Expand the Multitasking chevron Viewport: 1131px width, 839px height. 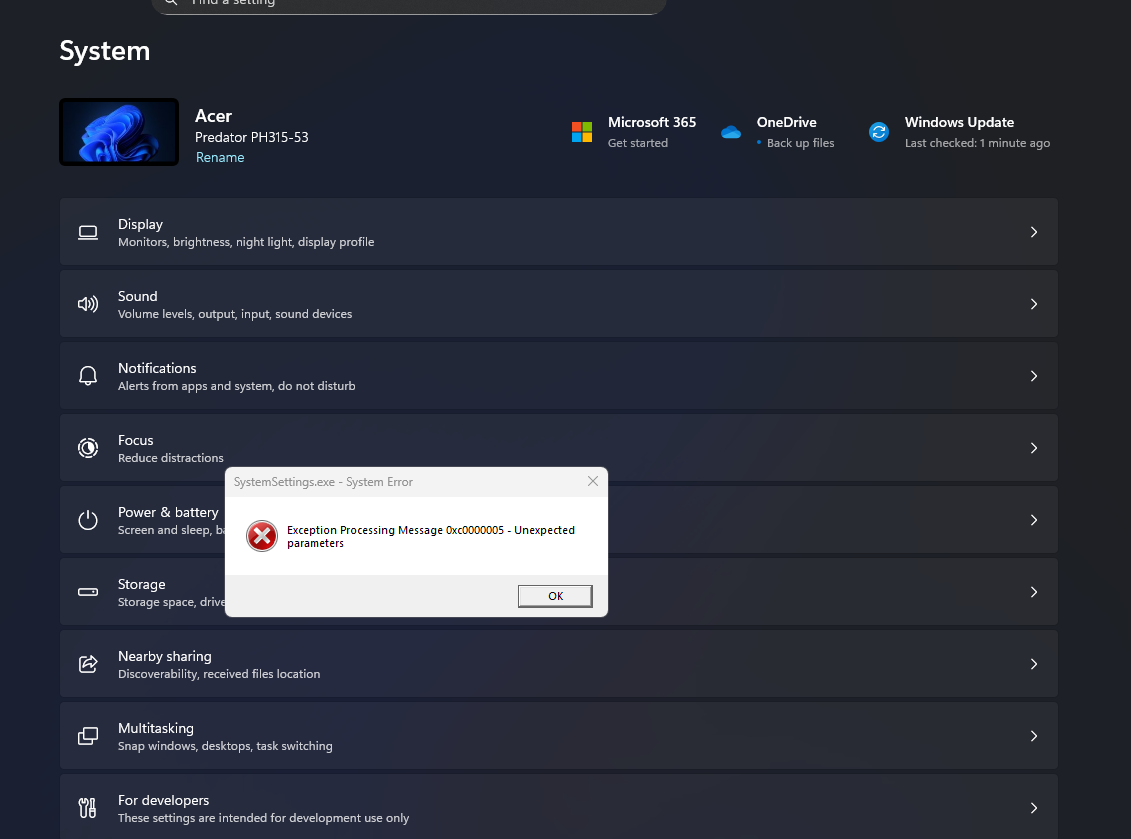tap(1034, 736)
